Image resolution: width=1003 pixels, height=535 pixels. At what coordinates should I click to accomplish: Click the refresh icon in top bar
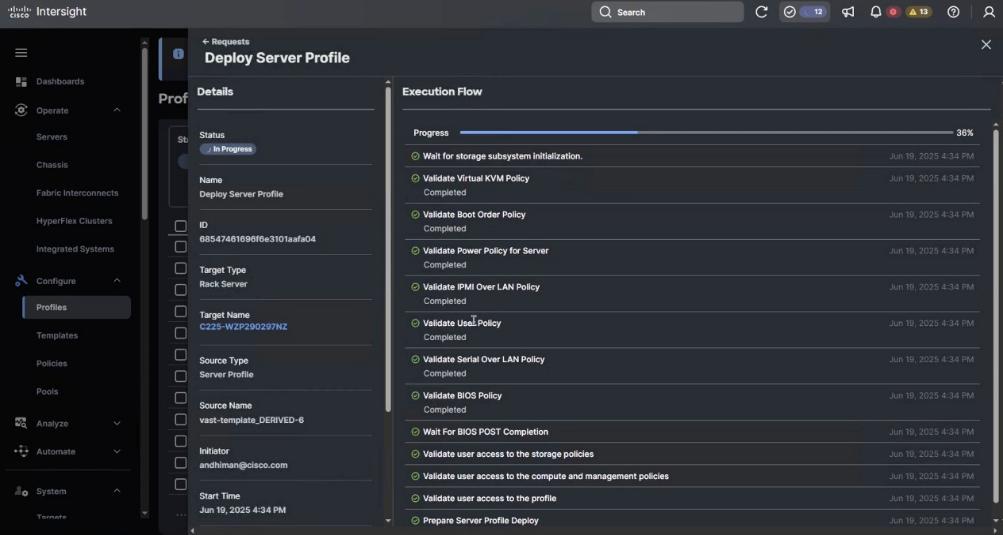[761, 12]
